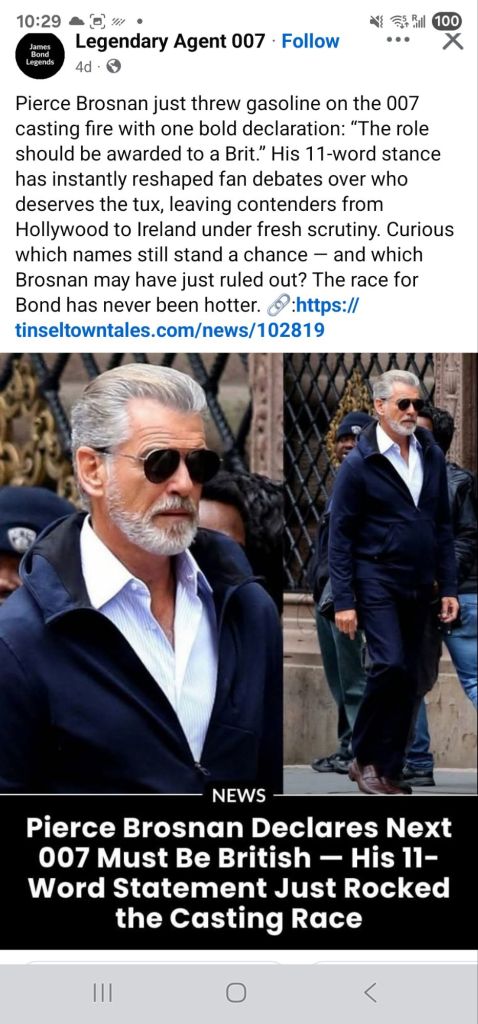The height and width of the screenshot is (1024, 478).
Task: Tap the globe public-audience icon
Action: [x=114, y=67]
